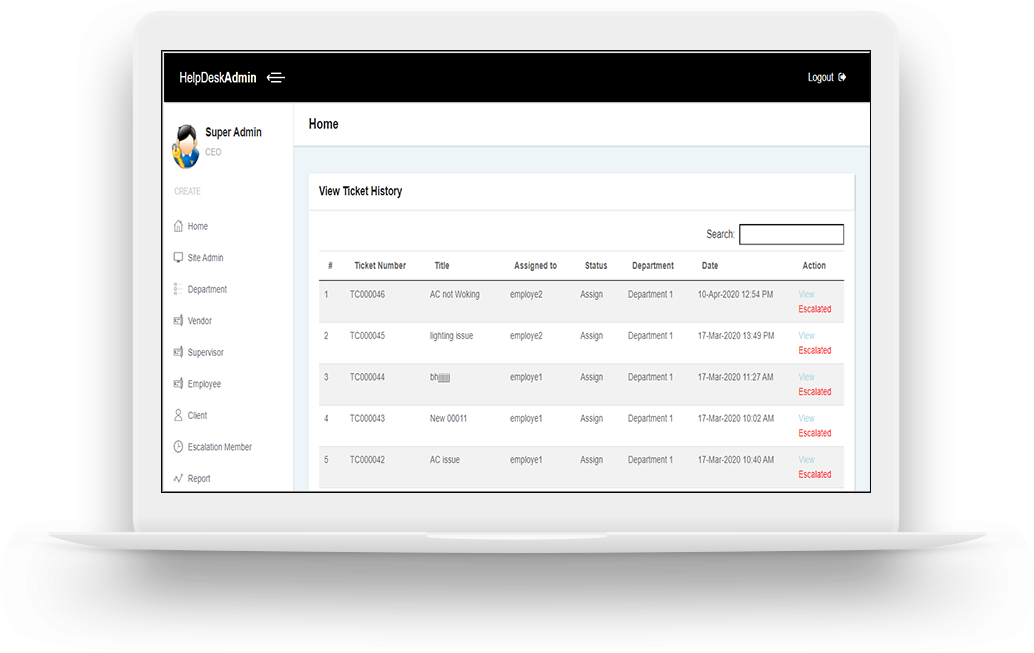This screenshot has height=653, width=1034.
Task: Click the Report chart icon
Action: coord(178,478)
